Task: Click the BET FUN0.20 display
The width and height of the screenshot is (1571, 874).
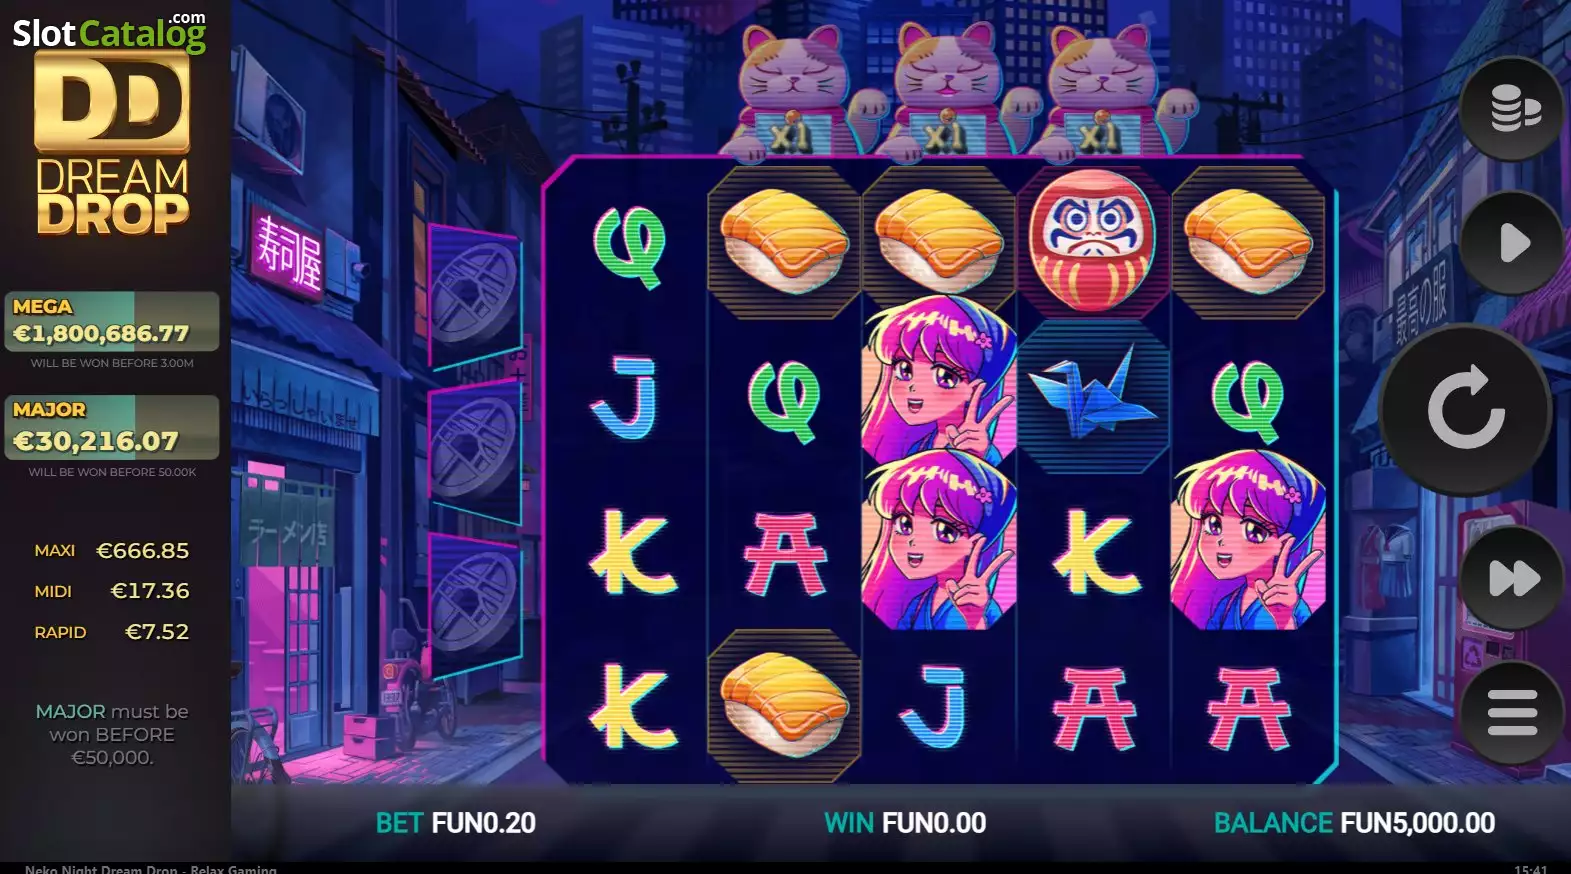Action: 456,823
